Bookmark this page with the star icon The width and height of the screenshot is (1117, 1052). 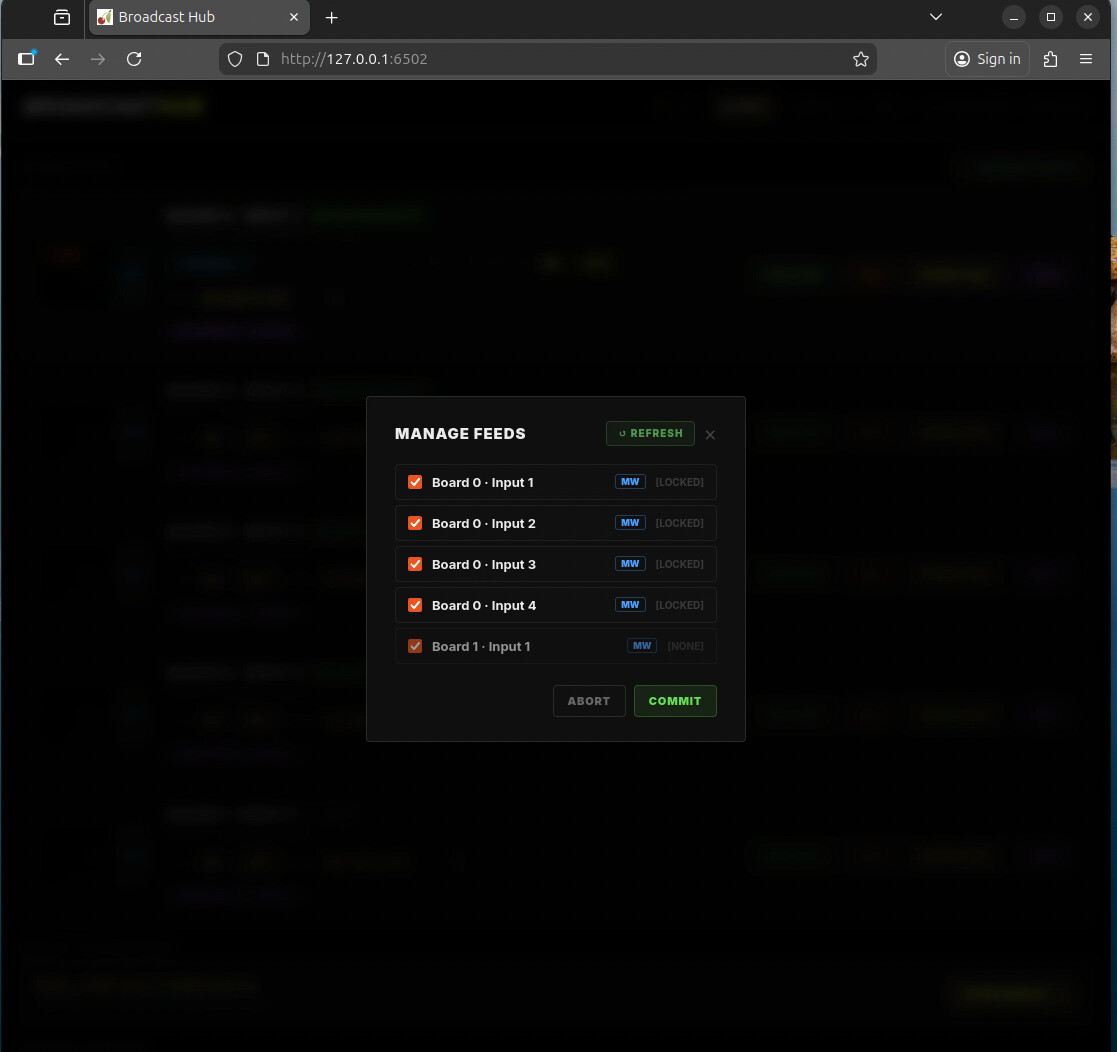[x=860, y=59]
